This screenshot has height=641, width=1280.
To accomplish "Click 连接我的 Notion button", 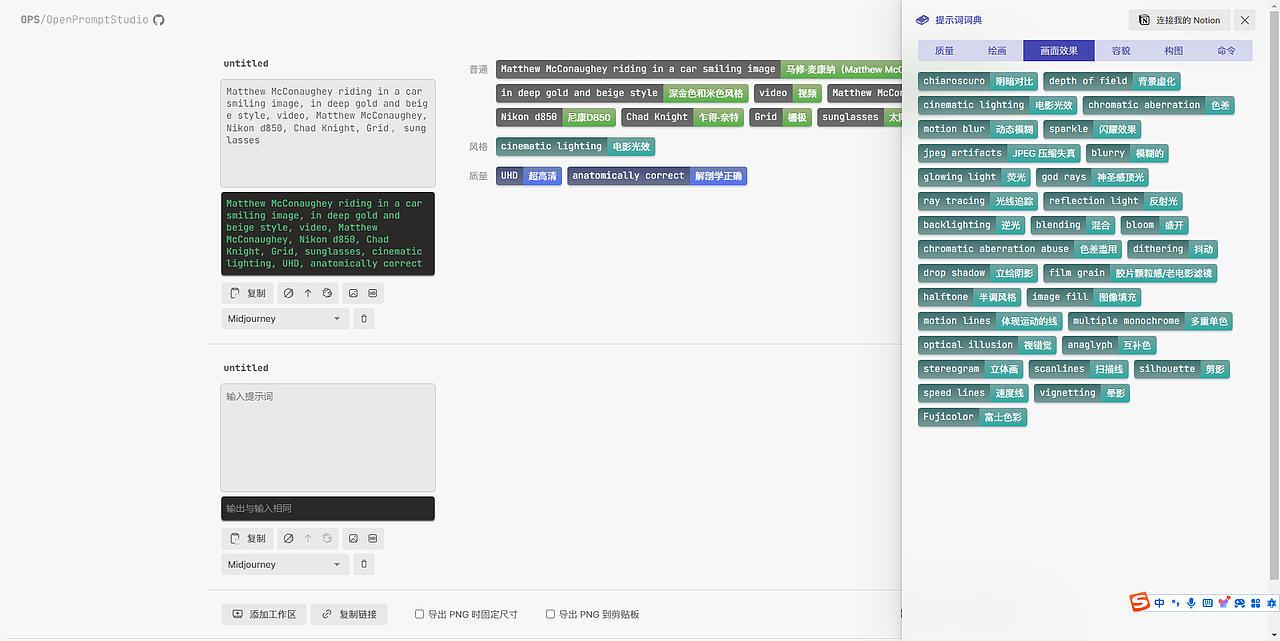I will point(1180,20).
